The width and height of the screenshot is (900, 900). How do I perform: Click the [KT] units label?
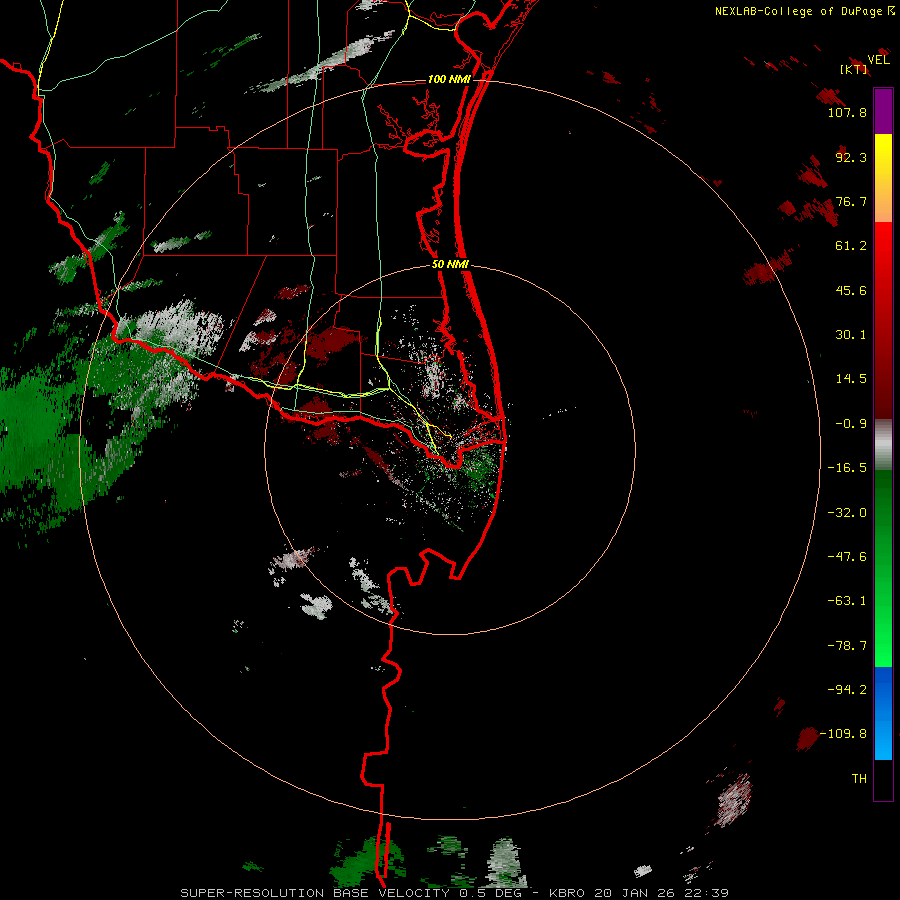pyautogui.click(x=854, y=69)
